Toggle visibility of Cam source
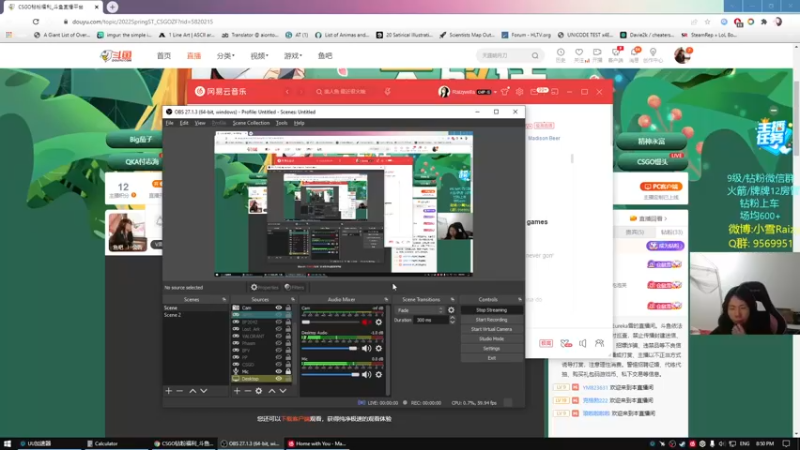 click(279, 308)
